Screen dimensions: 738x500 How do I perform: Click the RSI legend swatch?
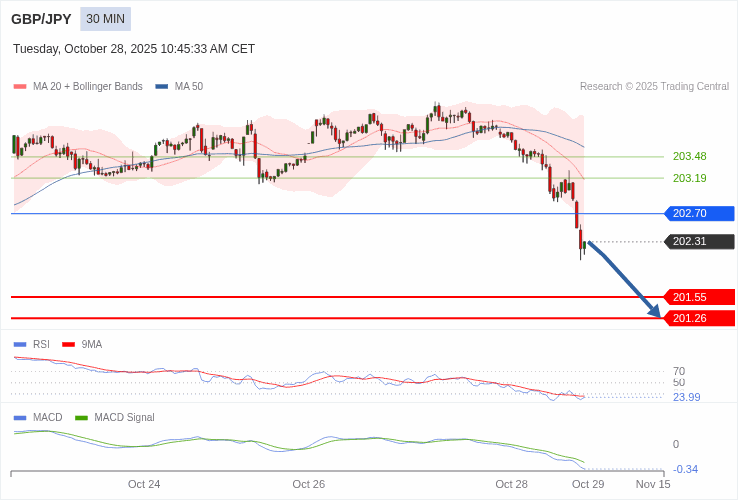click(20, 345)
